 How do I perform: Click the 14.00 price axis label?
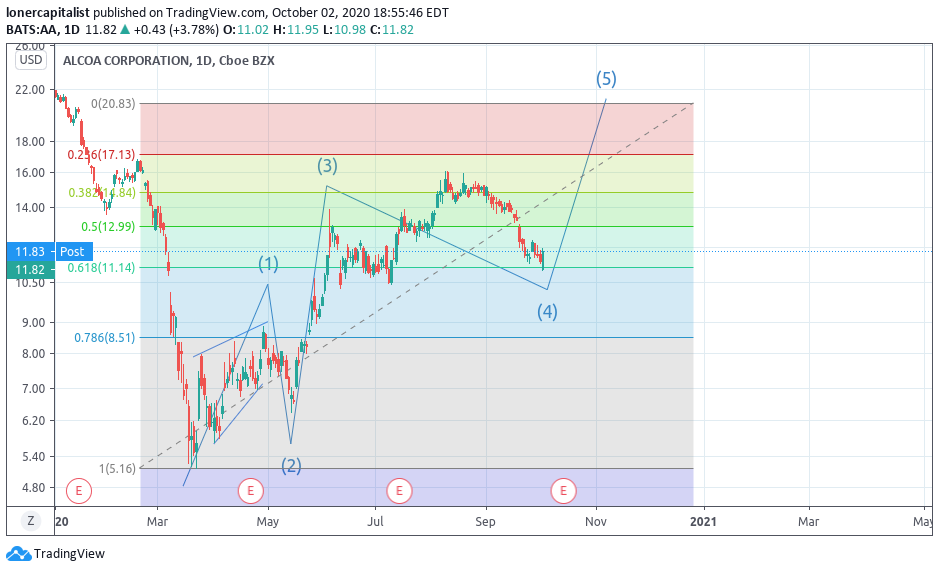(x=30, y=208)
